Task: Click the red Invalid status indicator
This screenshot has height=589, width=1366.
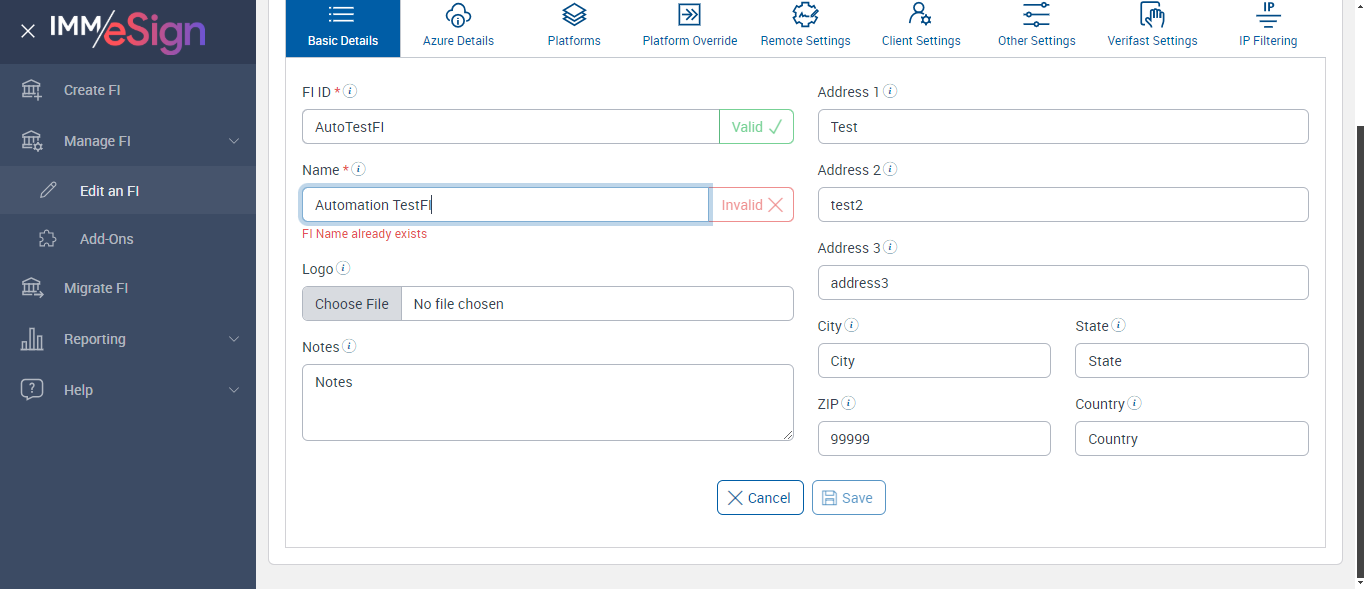Action: click(x=753, y=205)
